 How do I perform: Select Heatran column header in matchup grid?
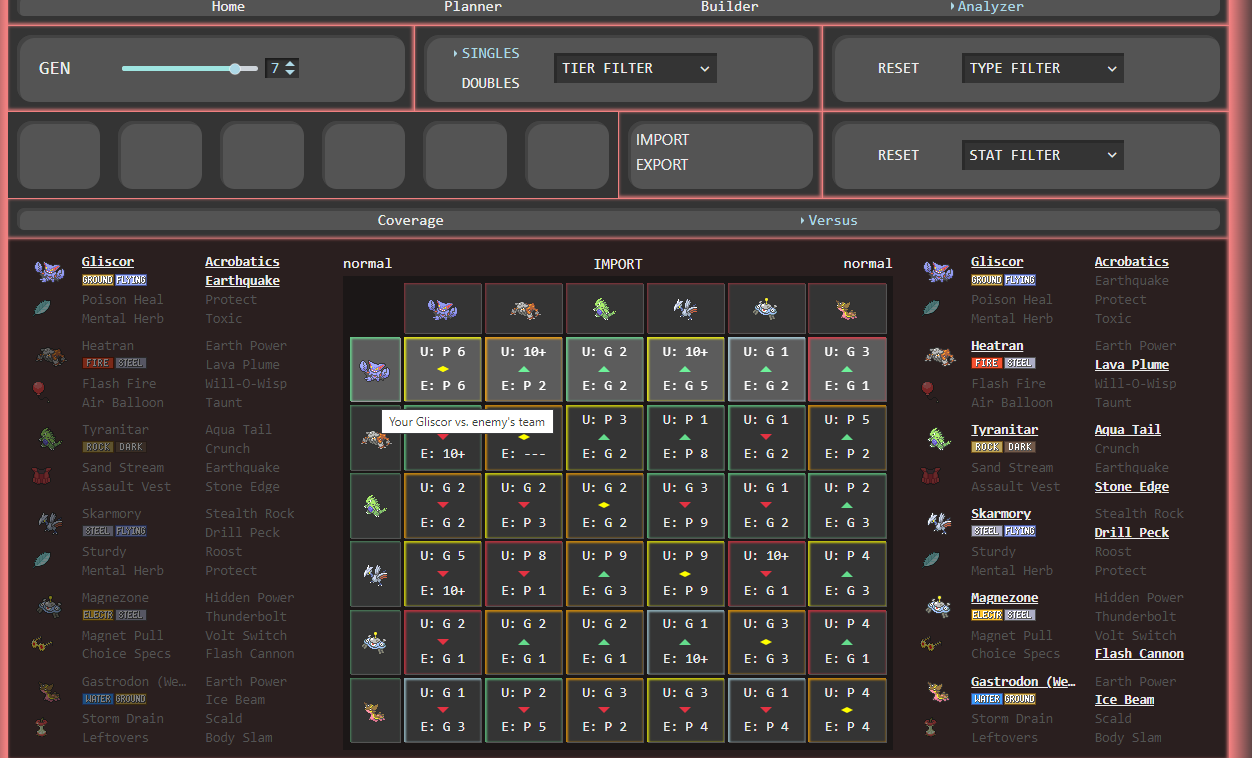point(524,308)
